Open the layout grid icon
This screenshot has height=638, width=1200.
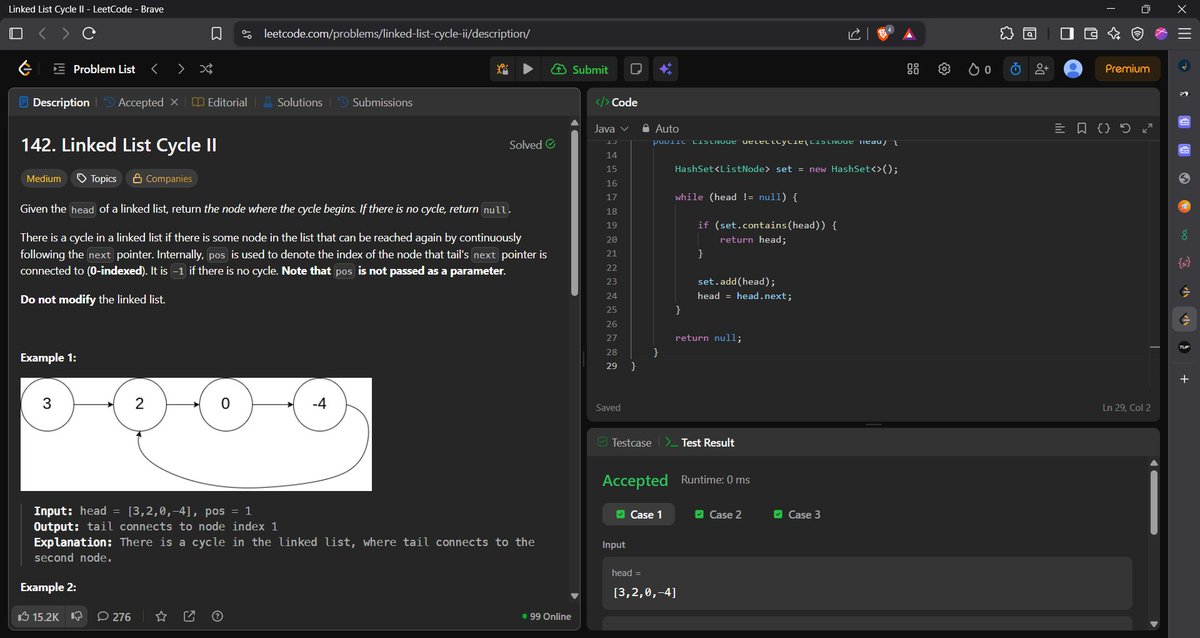click(912, 69)
